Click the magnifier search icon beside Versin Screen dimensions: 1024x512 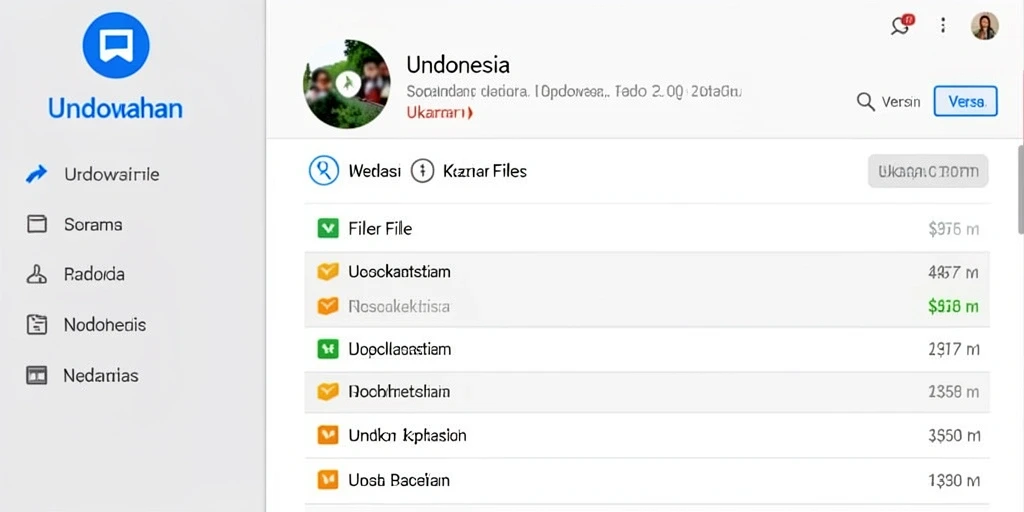click(x=865, y=102)
